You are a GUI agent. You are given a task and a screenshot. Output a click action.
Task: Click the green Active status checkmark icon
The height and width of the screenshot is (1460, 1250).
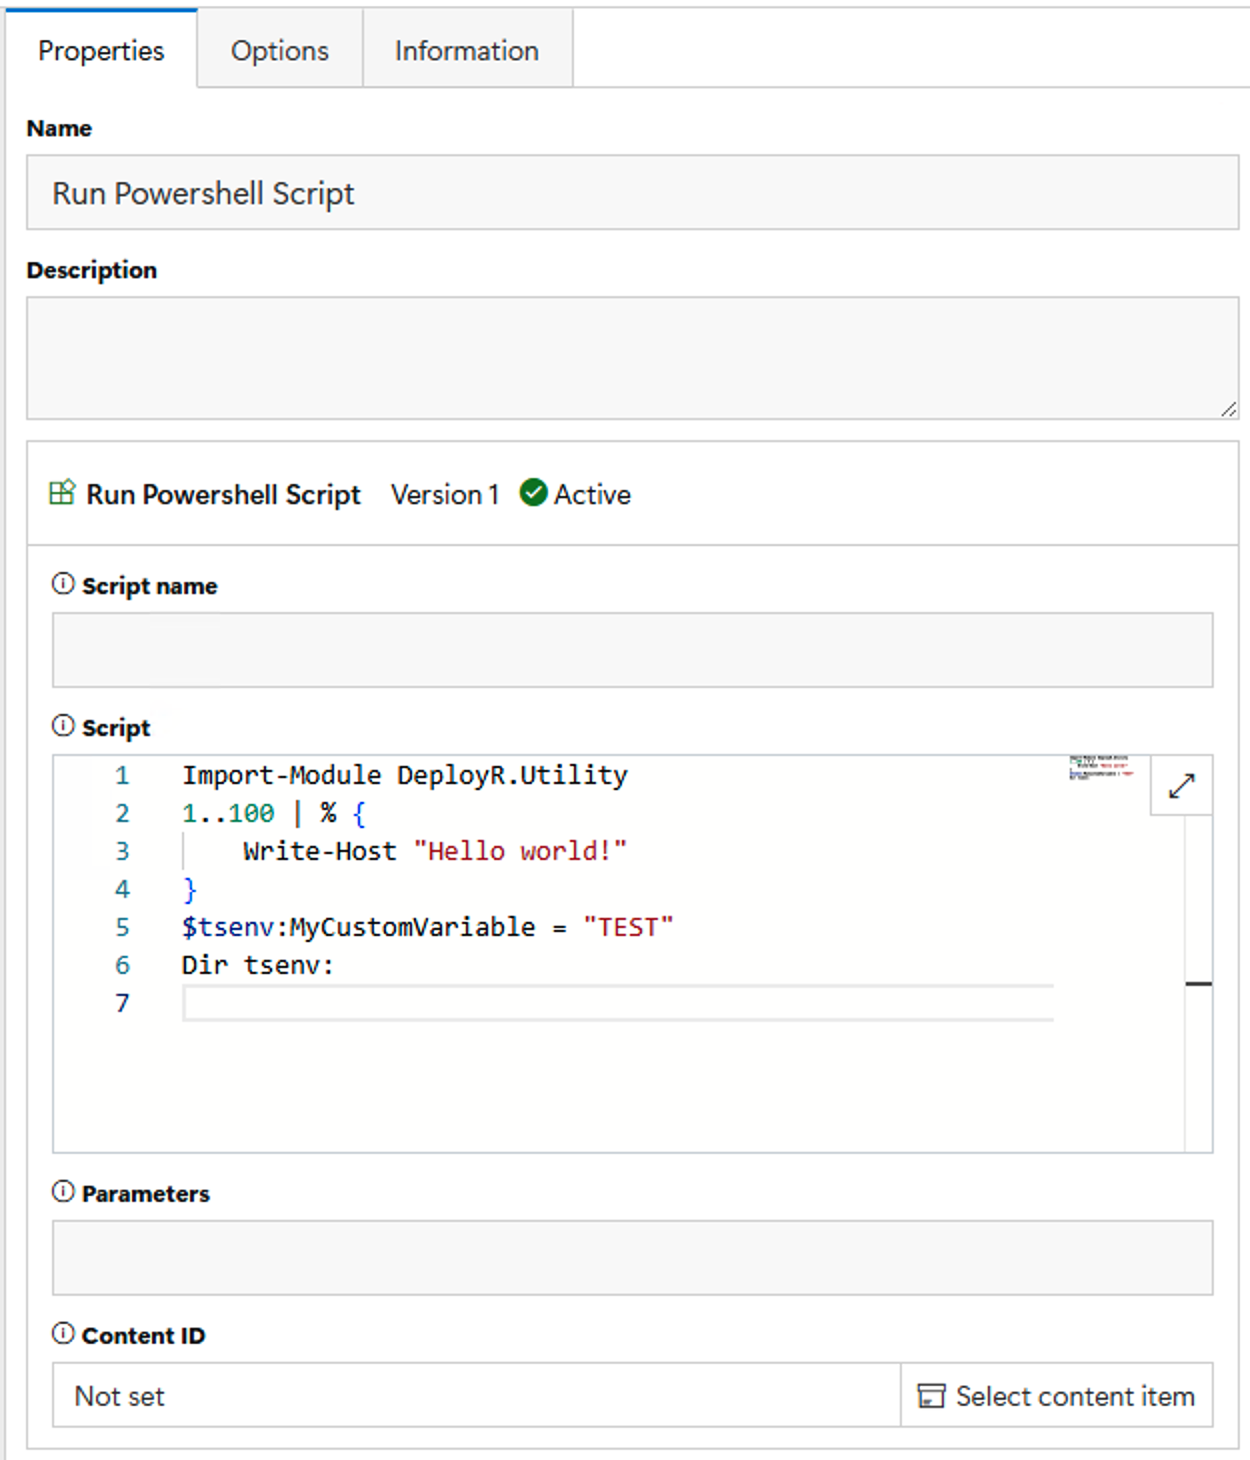[x=534, y=493]
